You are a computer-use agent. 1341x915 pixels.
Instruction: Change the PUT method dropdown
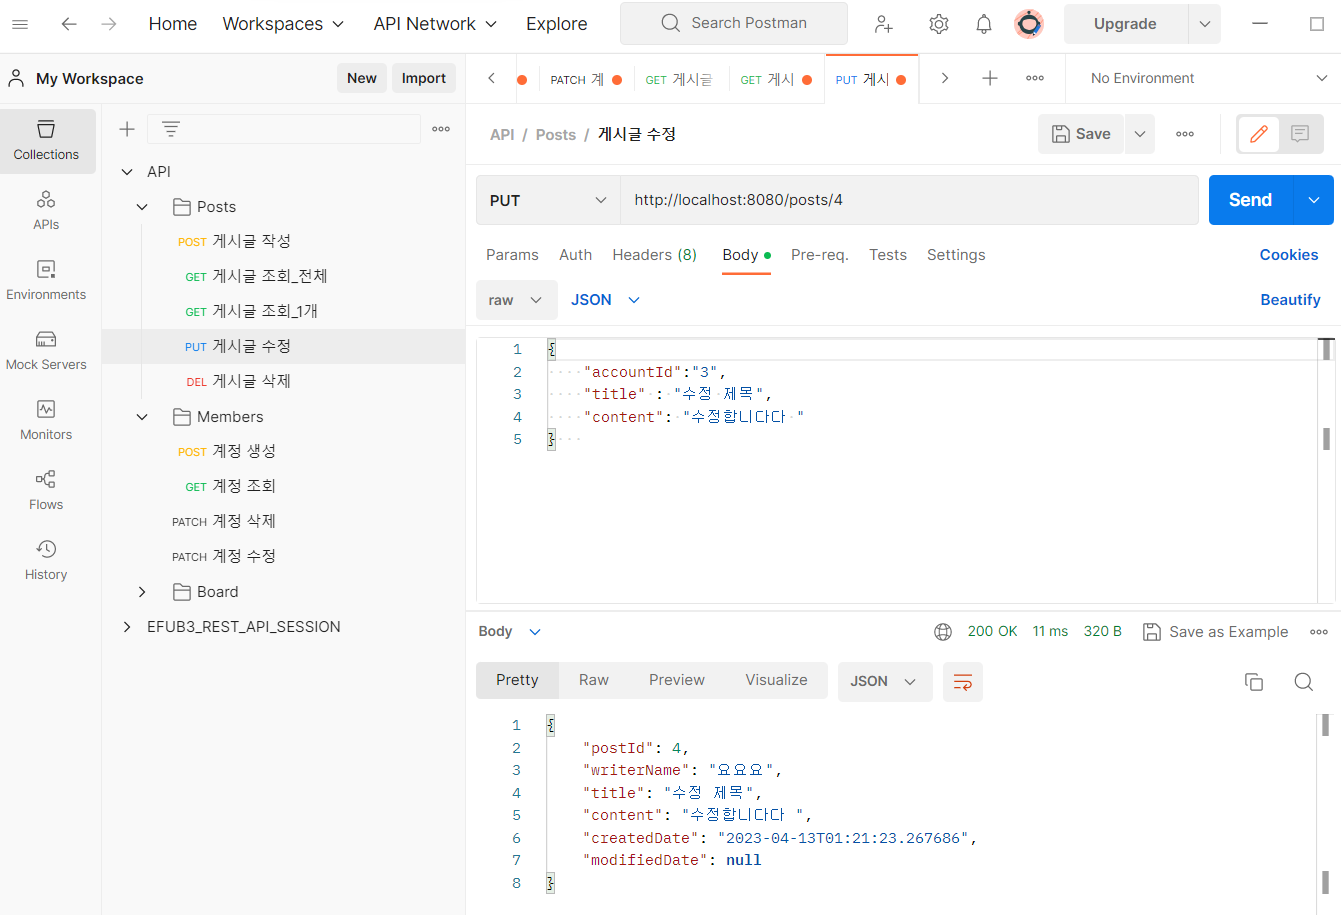coord(548,200)
